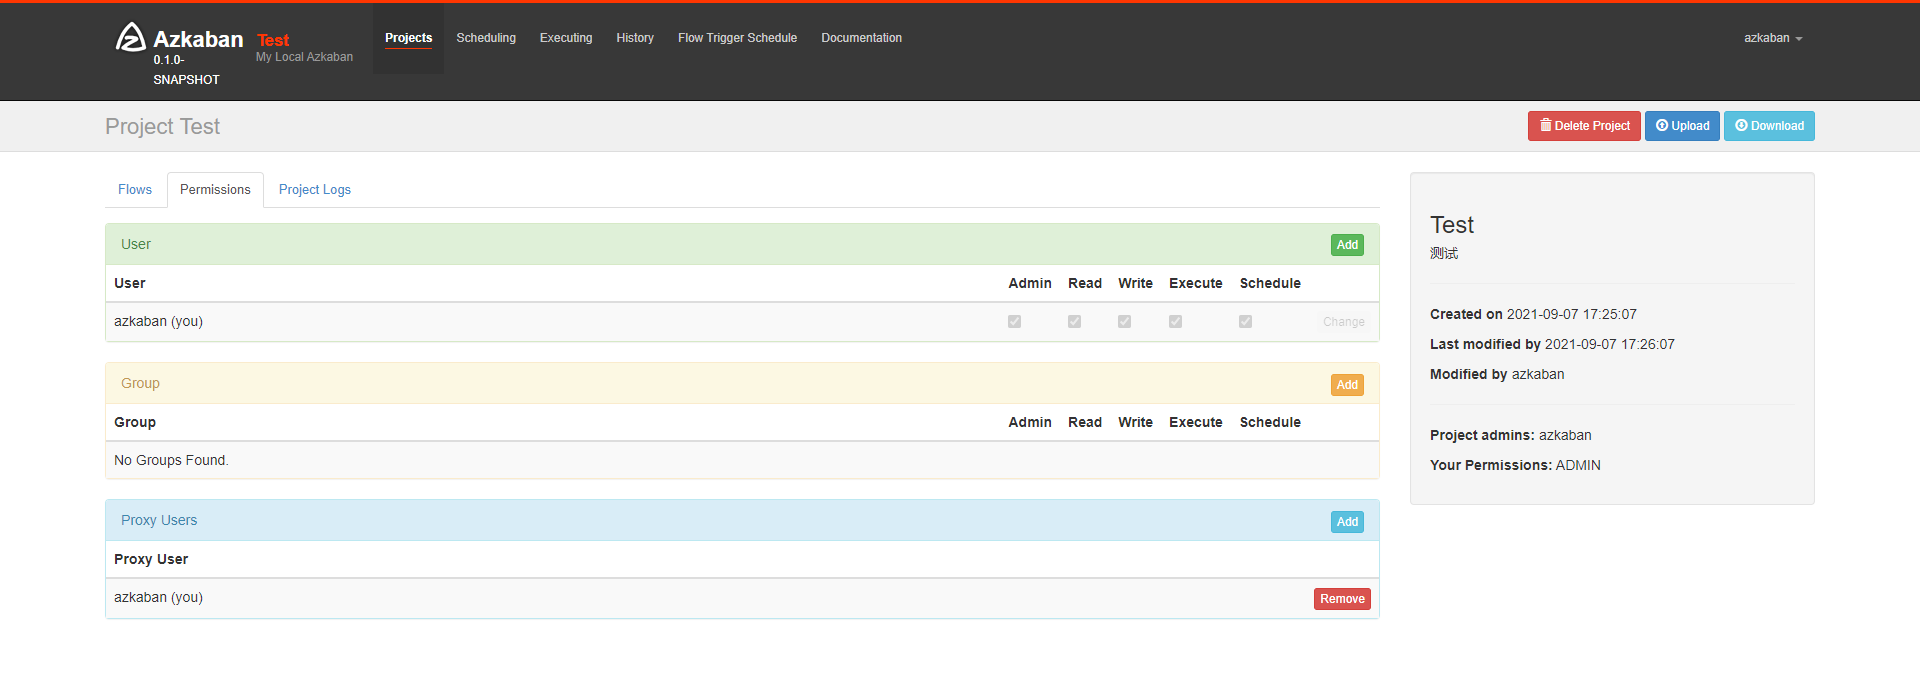Click the Download button
The height and width of the screenshot is (694, 1920).
coord(1769,126)
